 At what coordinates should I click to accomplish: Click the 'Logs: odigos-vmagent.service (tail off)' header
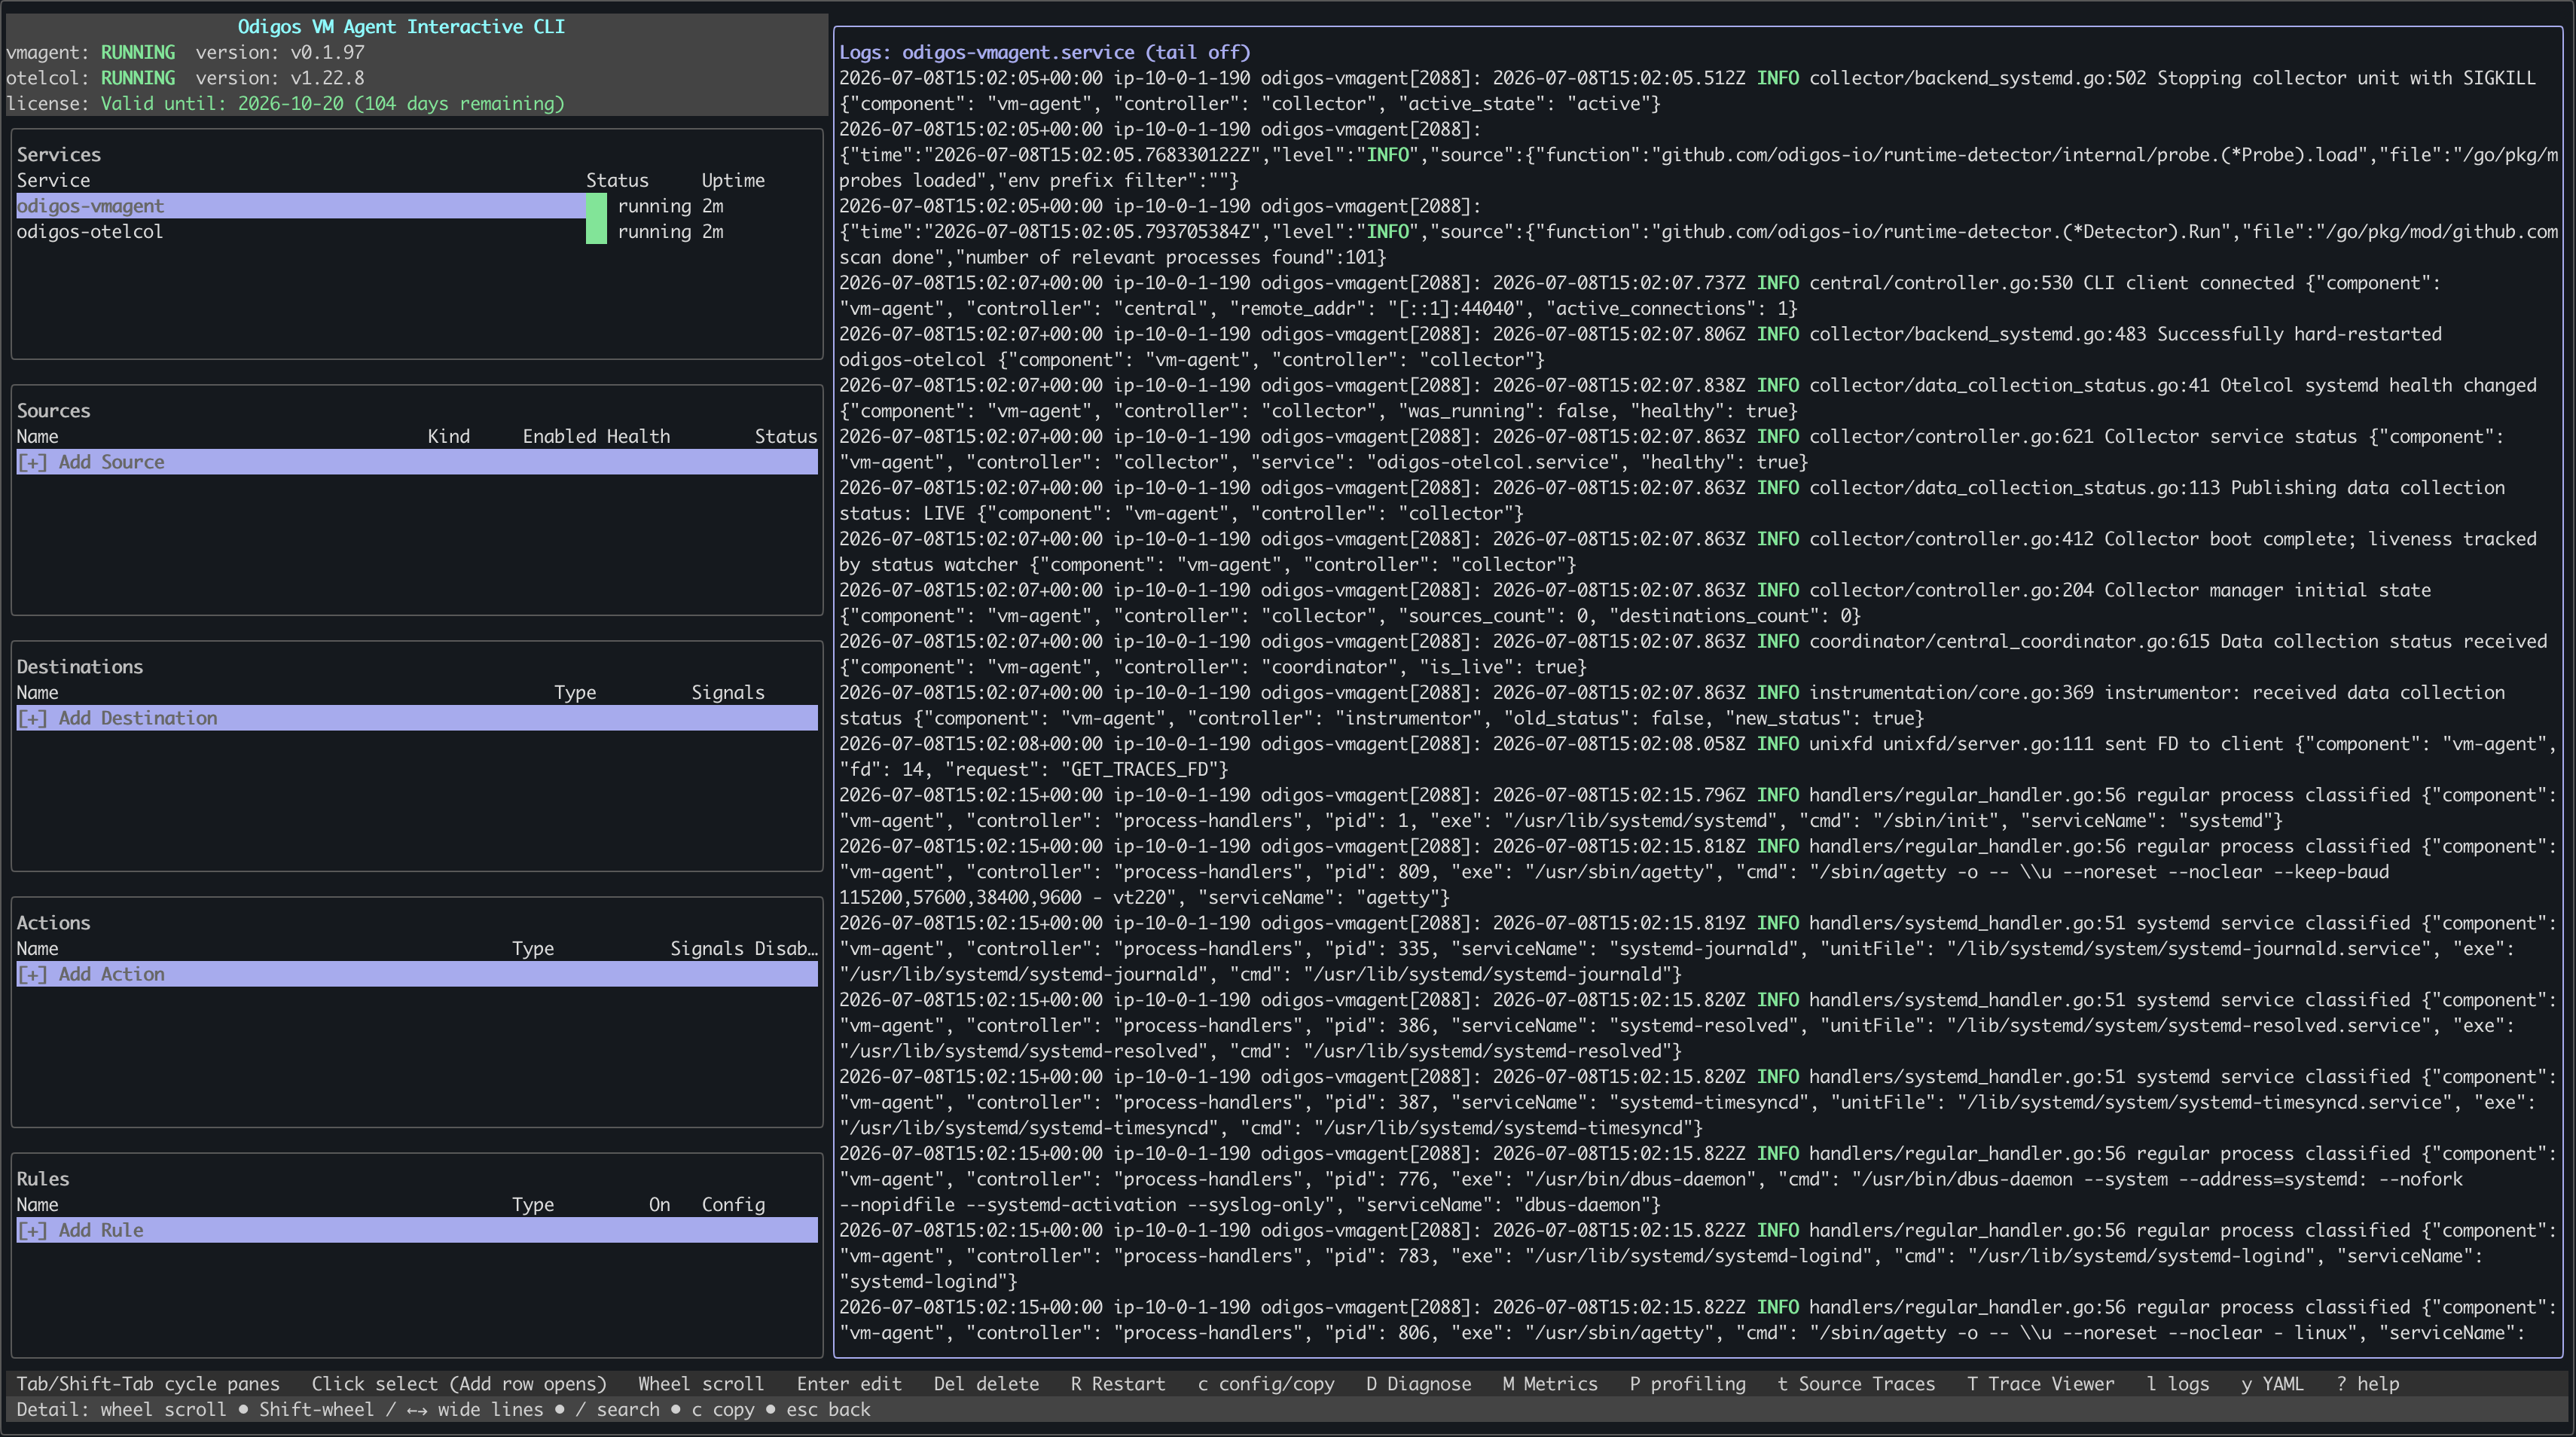tap(1044, 53)
